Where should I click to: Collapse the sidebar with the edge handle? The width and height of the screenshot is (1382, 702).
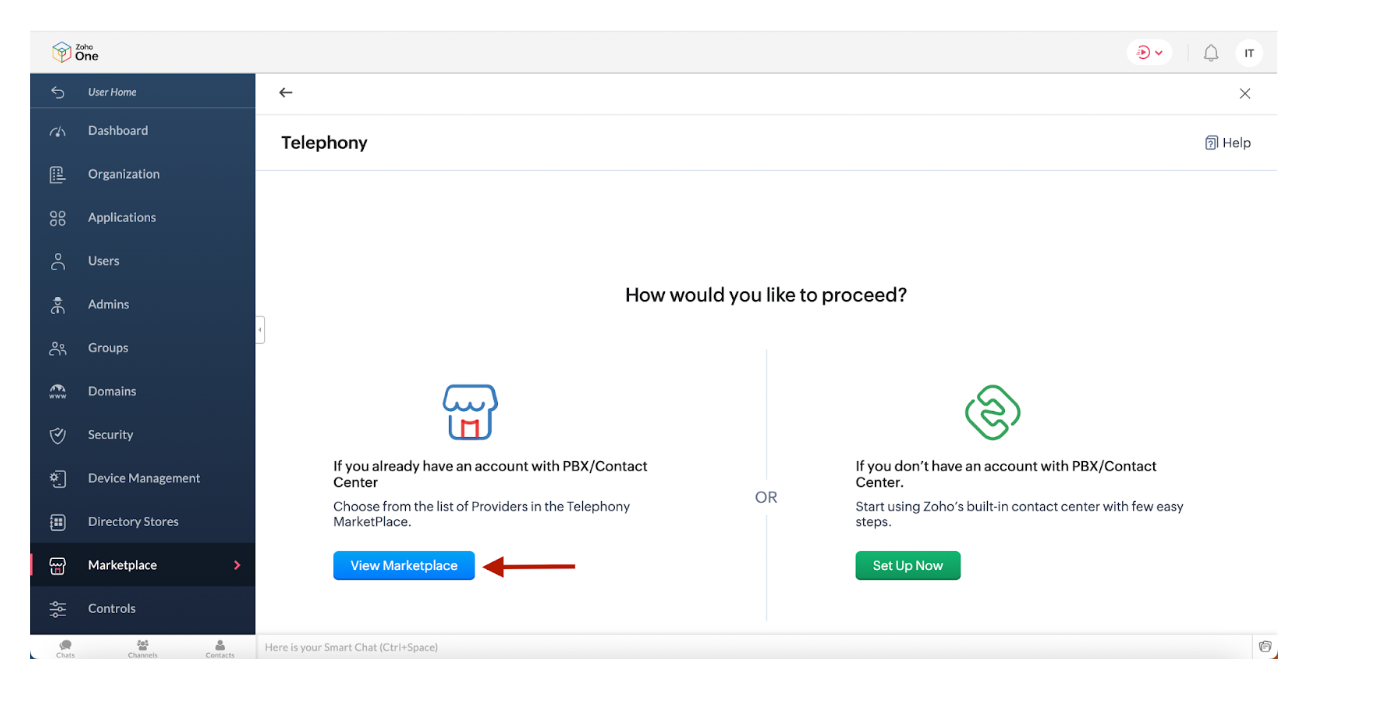[260, 329]
